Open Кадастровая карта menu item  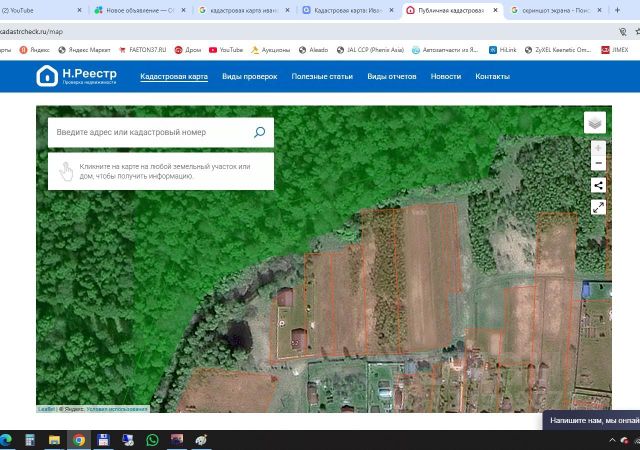point(174,76)
